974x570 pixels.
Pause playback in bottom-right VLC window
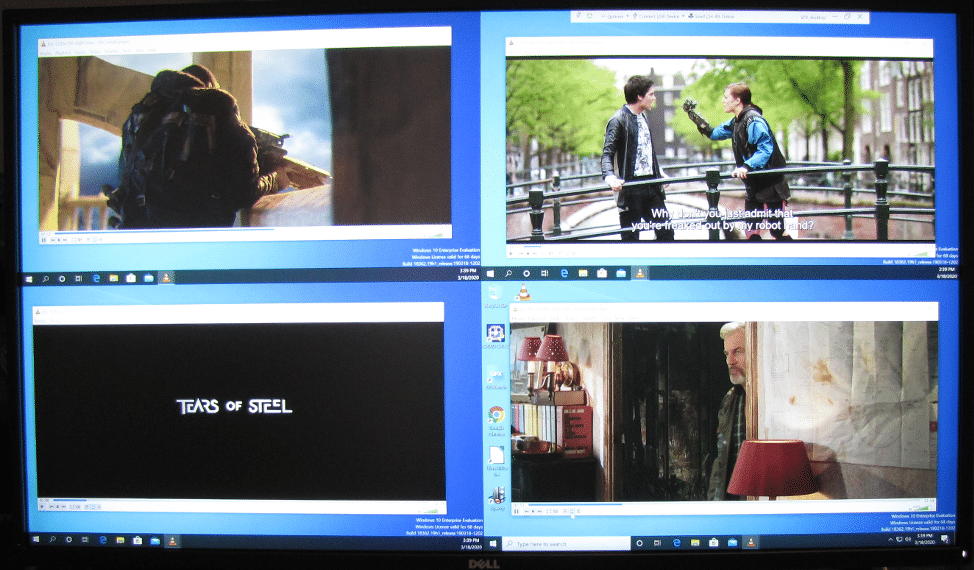tap(517, 511)
